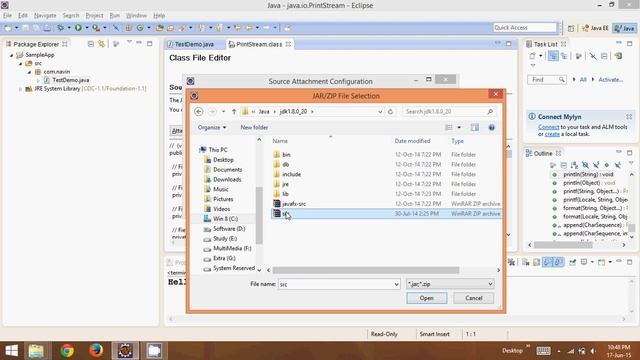Click the search magnifier in dialog search box
This screenshot has height=360, width=640.
pyautogui.click(x=490, y=111)
